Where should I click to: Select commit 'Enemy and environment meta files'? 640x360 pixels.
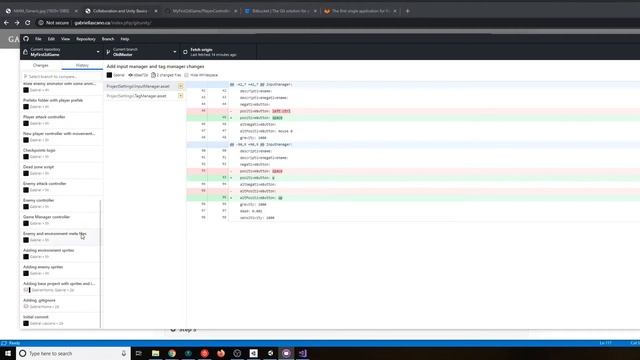[x=60, y=237]
